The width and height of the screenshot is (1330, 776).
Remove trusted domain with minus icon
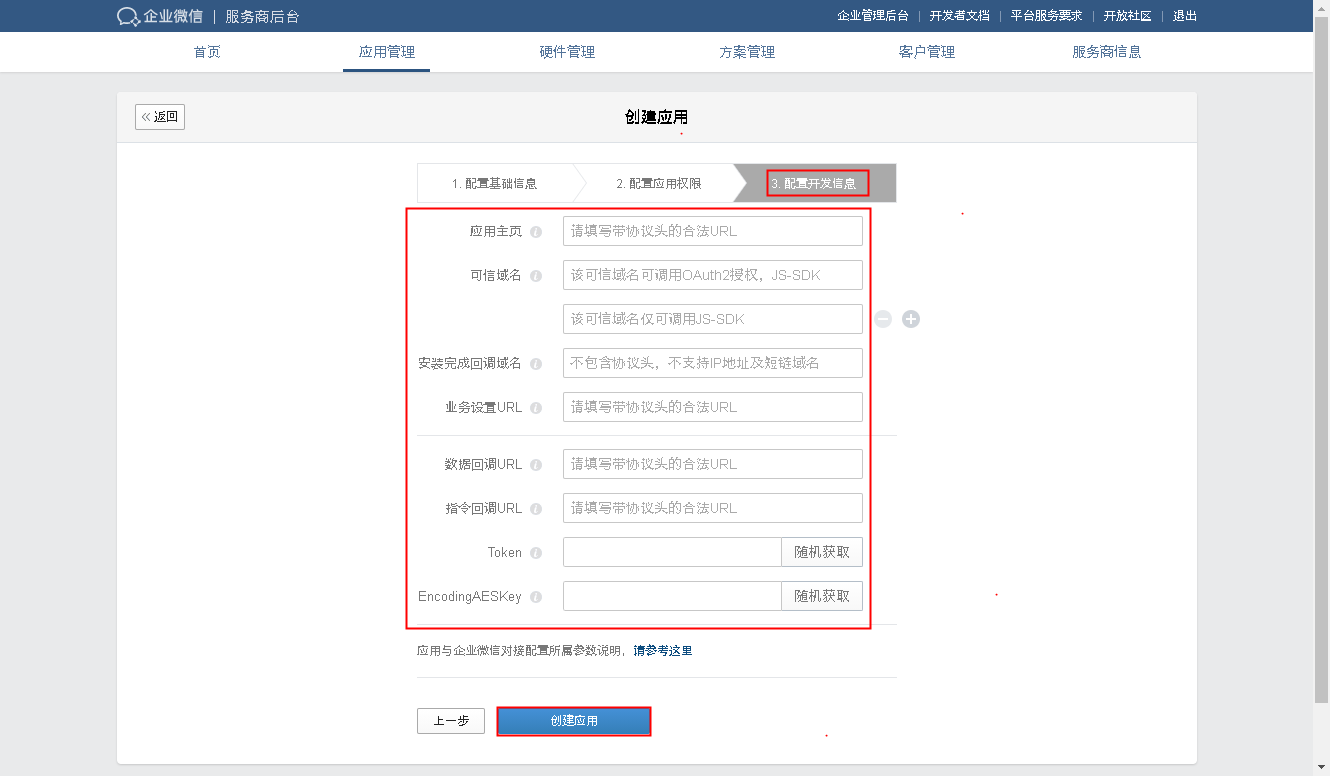tap(883, 319)
